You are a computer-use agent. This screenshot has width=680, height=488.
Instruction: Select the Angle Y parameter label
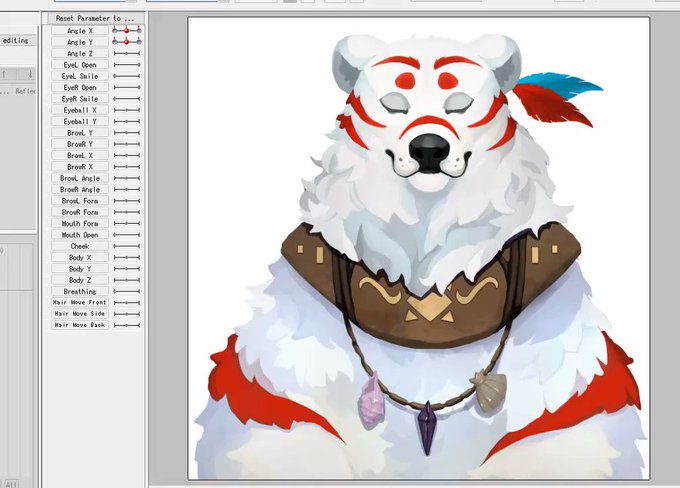pos(80,42)
